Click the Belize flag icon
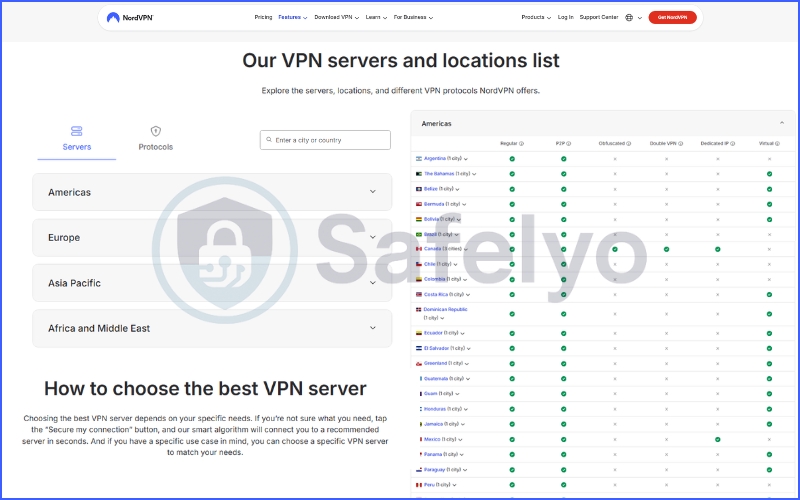 click(419, 189)
